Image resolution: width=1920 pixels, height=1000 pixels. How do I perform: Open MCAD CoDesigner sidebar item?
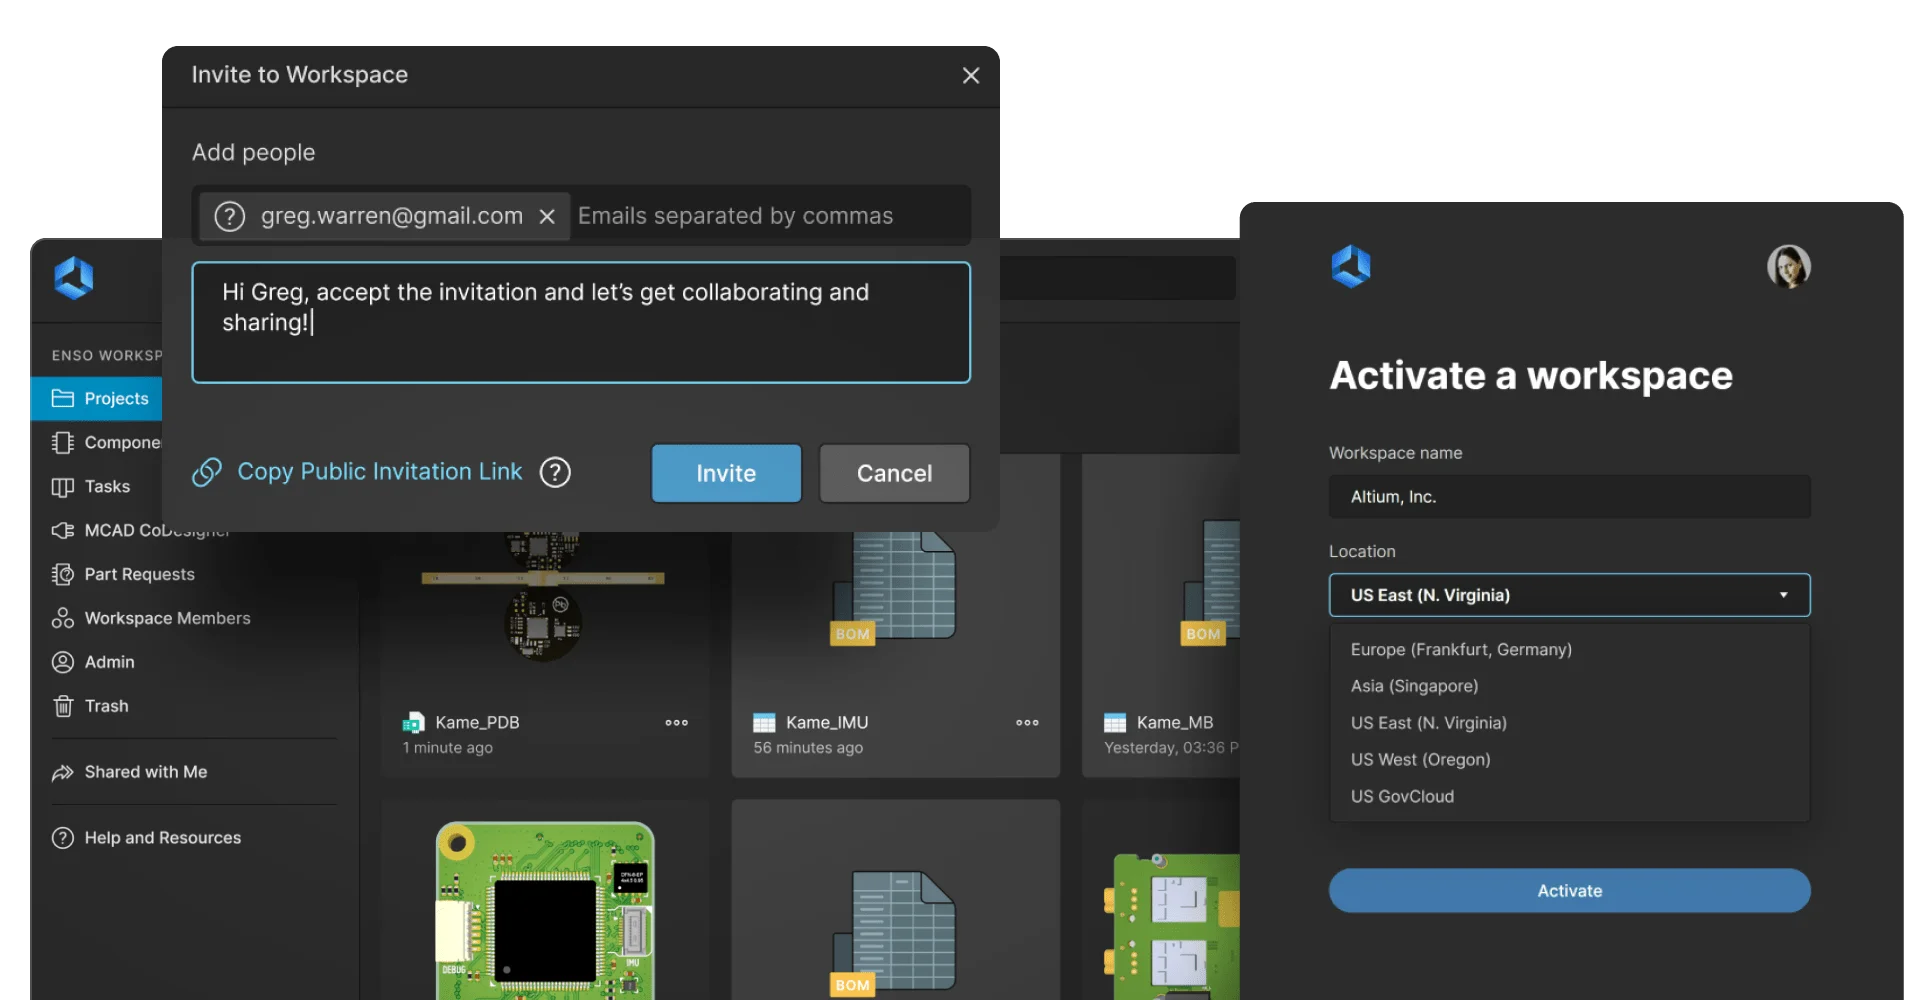tap(140, 530)
